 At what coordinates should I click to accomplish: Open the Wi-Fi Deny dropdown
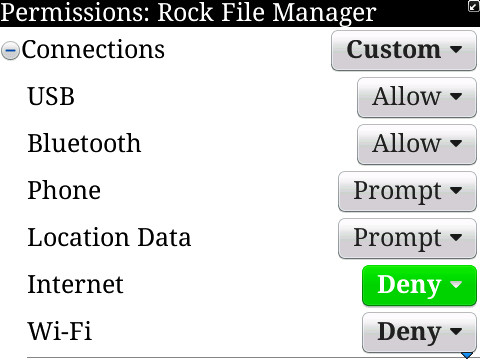(x=419, y=332)
